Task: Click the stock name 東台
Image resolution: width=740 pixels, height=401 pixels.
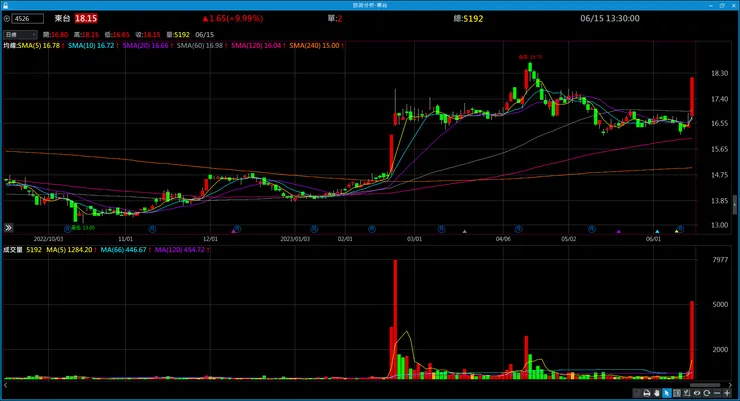Action: click(x=62, y=18)
